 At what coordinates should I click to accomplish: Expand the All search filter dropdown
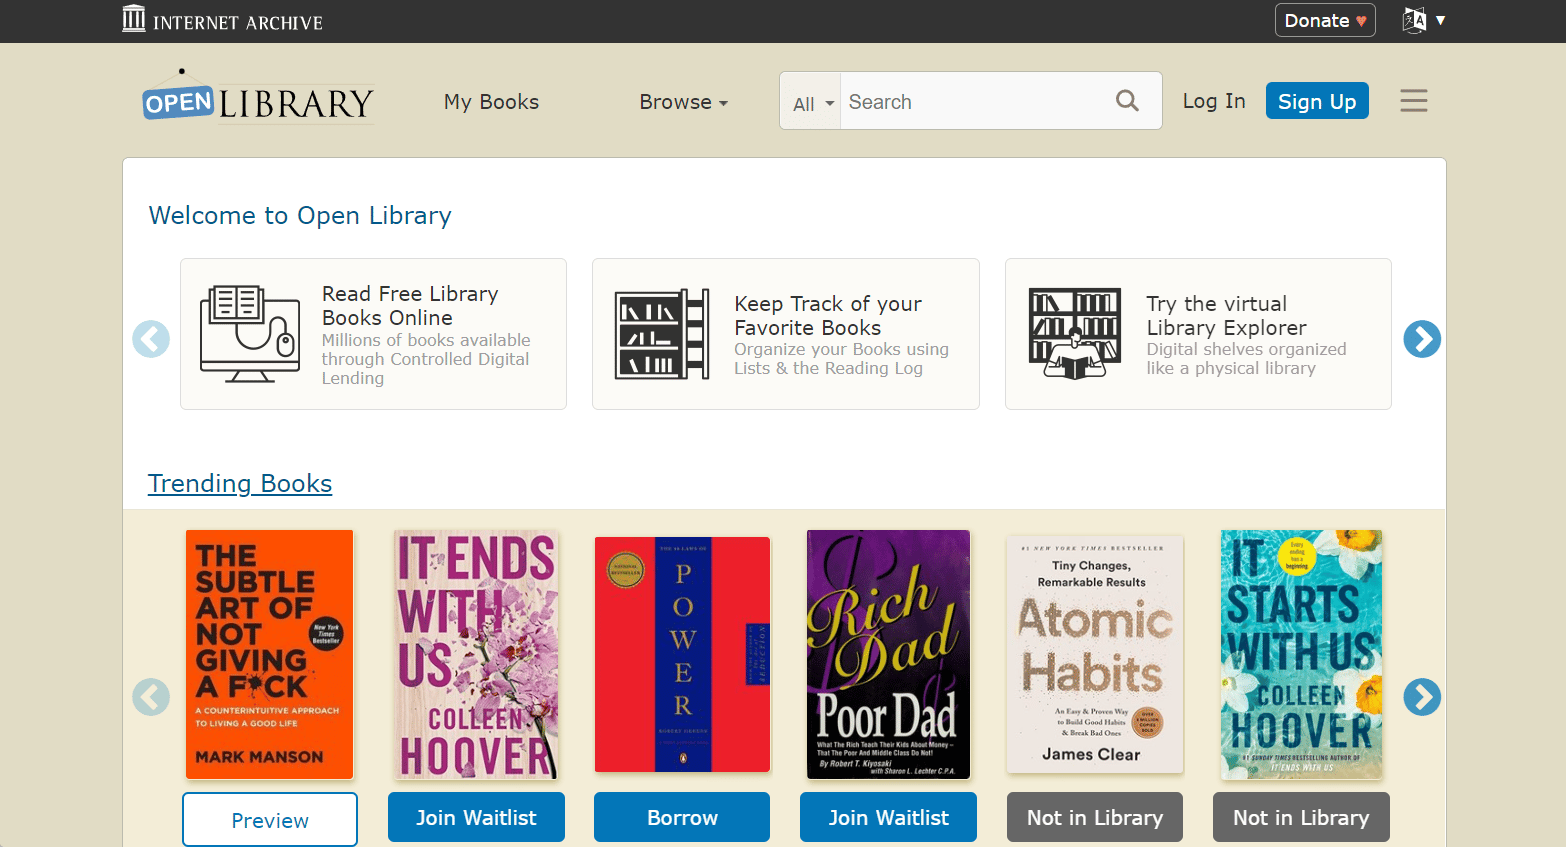coord(813,103)
